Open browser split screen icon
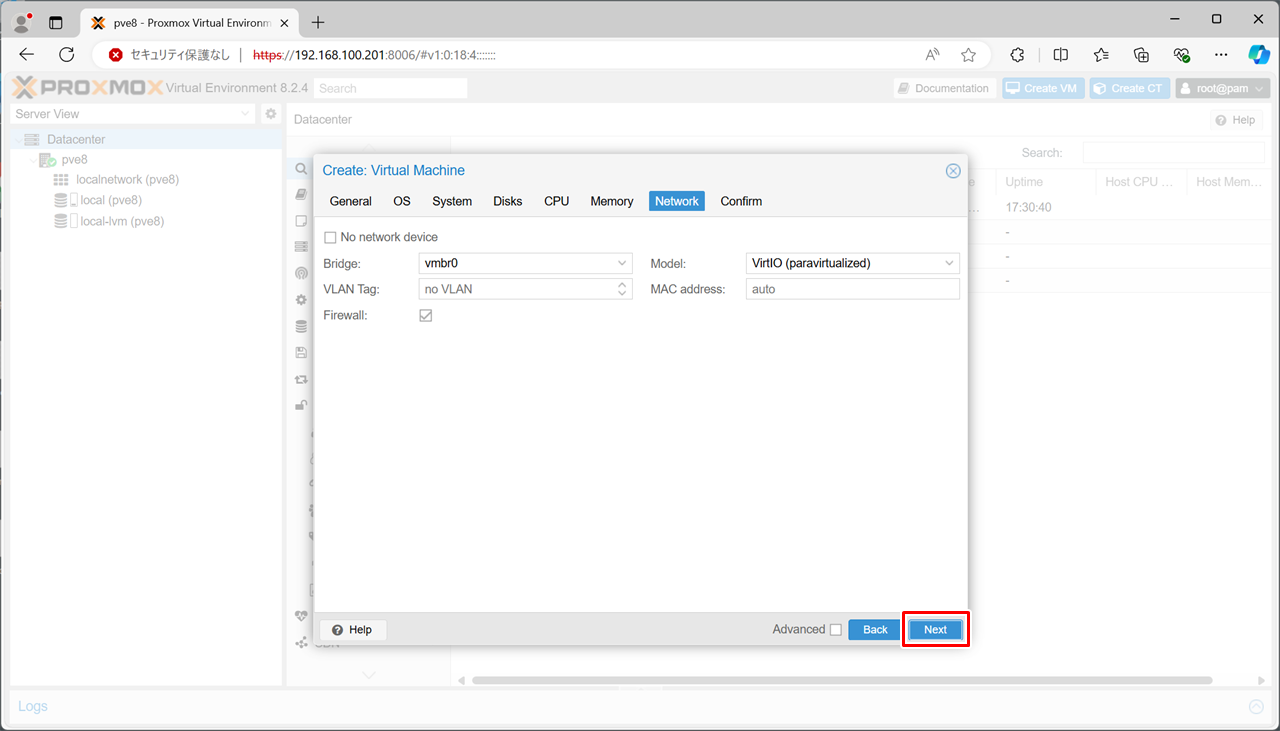The width and height of the screenshot is (1280, 731). coord(1061,55)
